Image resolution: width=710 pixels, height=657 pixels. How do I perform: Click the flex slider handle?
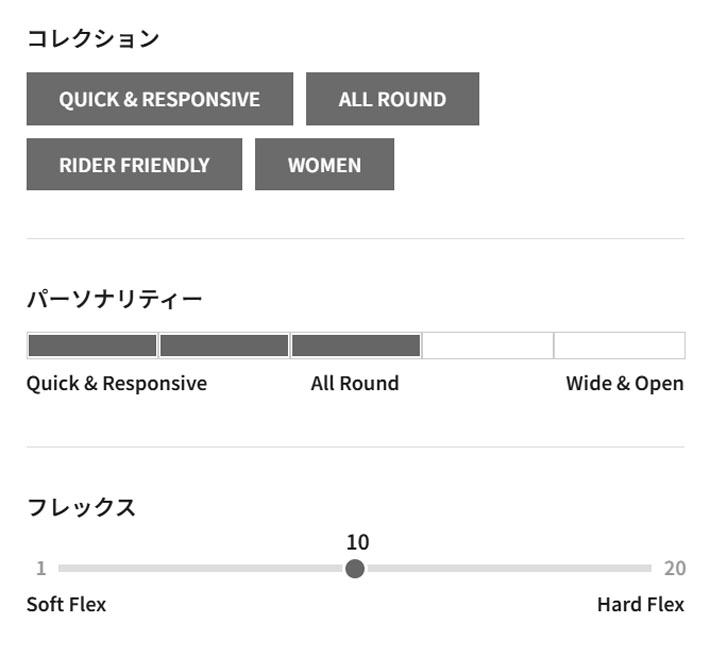pos(355,569)
